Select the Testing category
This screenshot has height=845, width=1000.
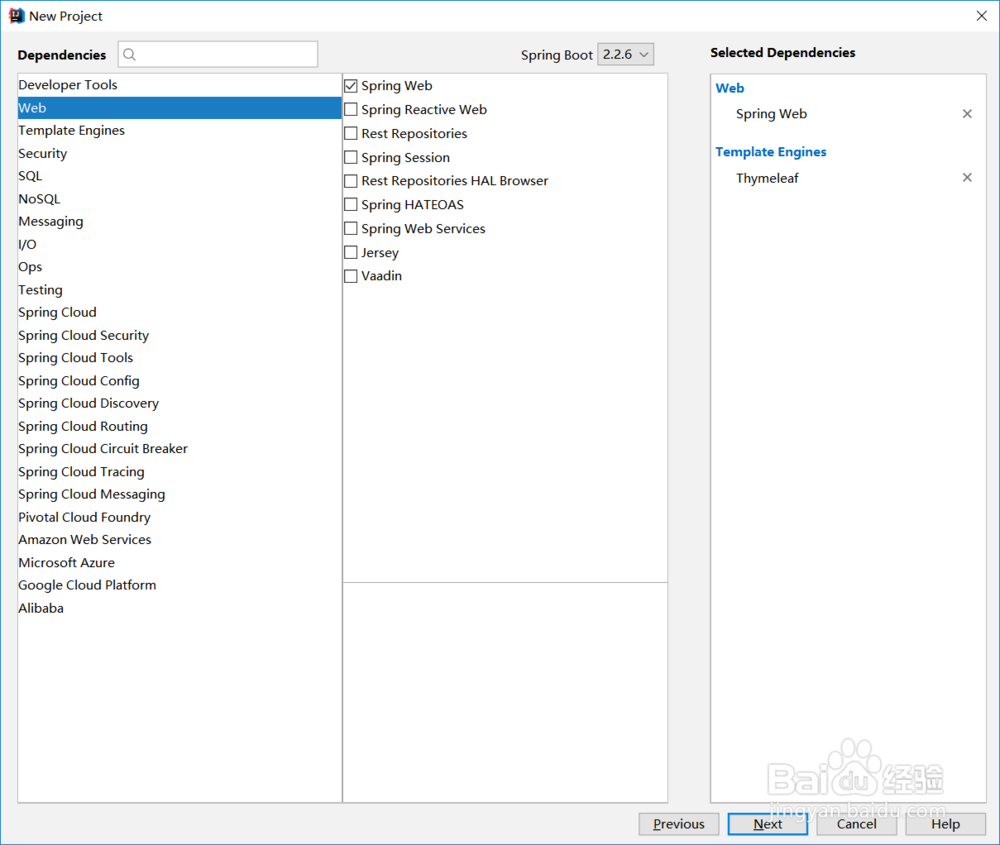(180, 290)
